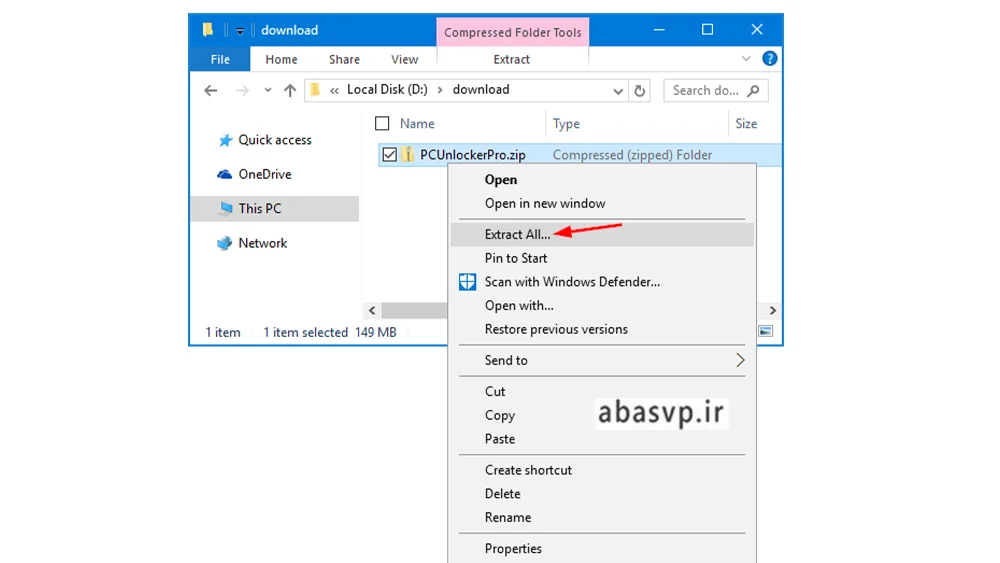Screen dimensions: 1000x563
Task: Click the Quick access star icon
Action: pyautogui.click(x=225, y=140)
